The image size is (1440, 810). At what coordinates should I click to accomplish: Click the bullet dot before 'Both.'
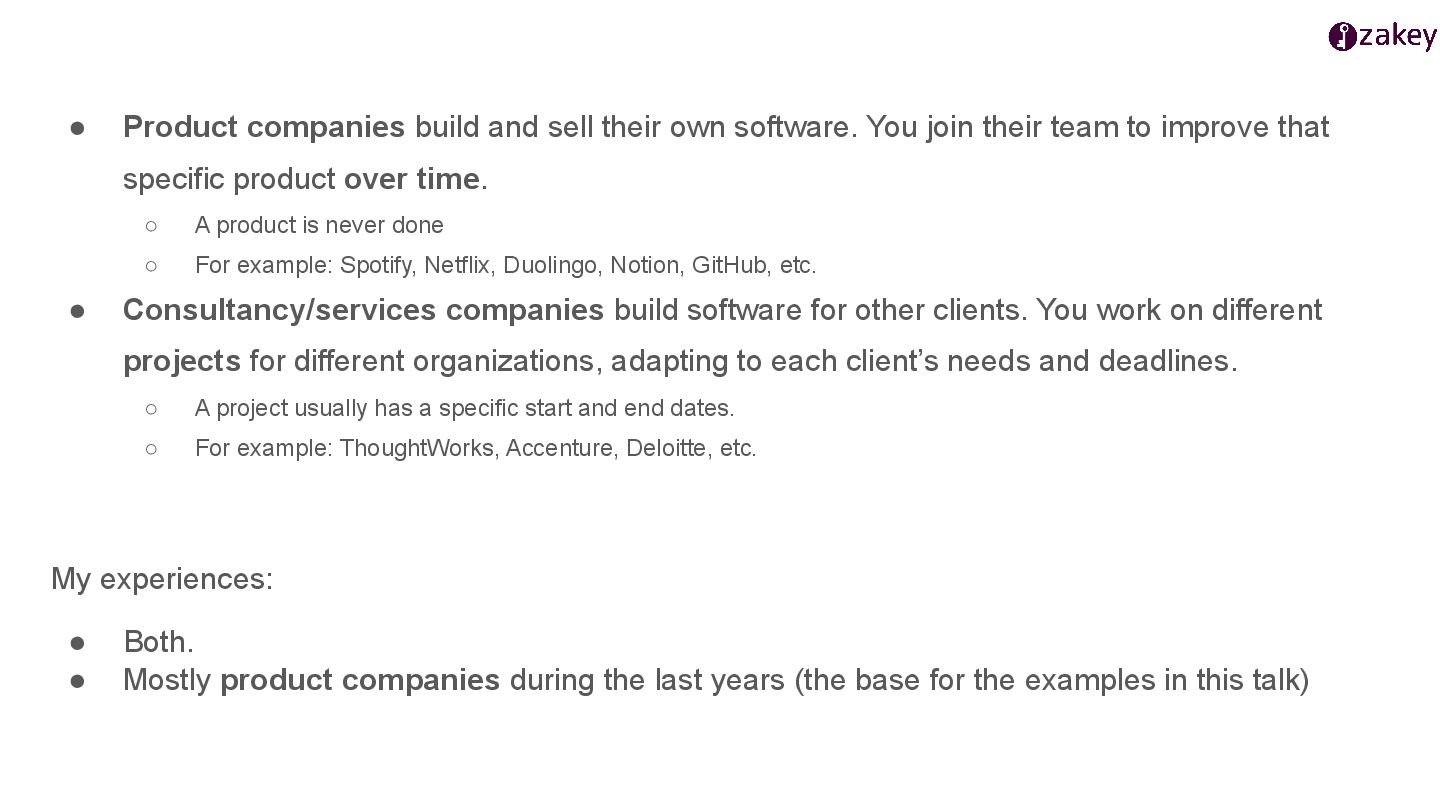pyautogui.click(x=77, y=642)
